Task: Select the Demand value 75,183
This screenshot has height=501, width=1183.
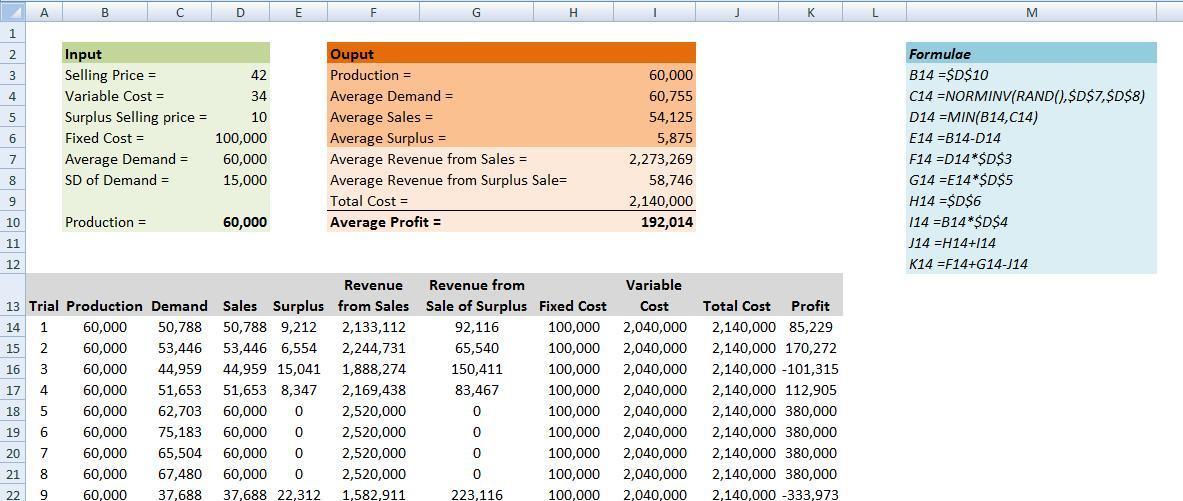Action: click(180, 432)
